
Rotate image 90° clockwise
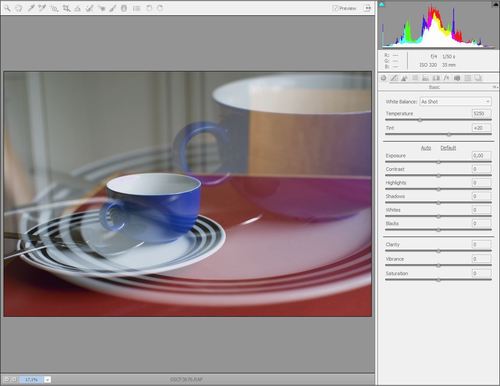click(x=160, y=8)
